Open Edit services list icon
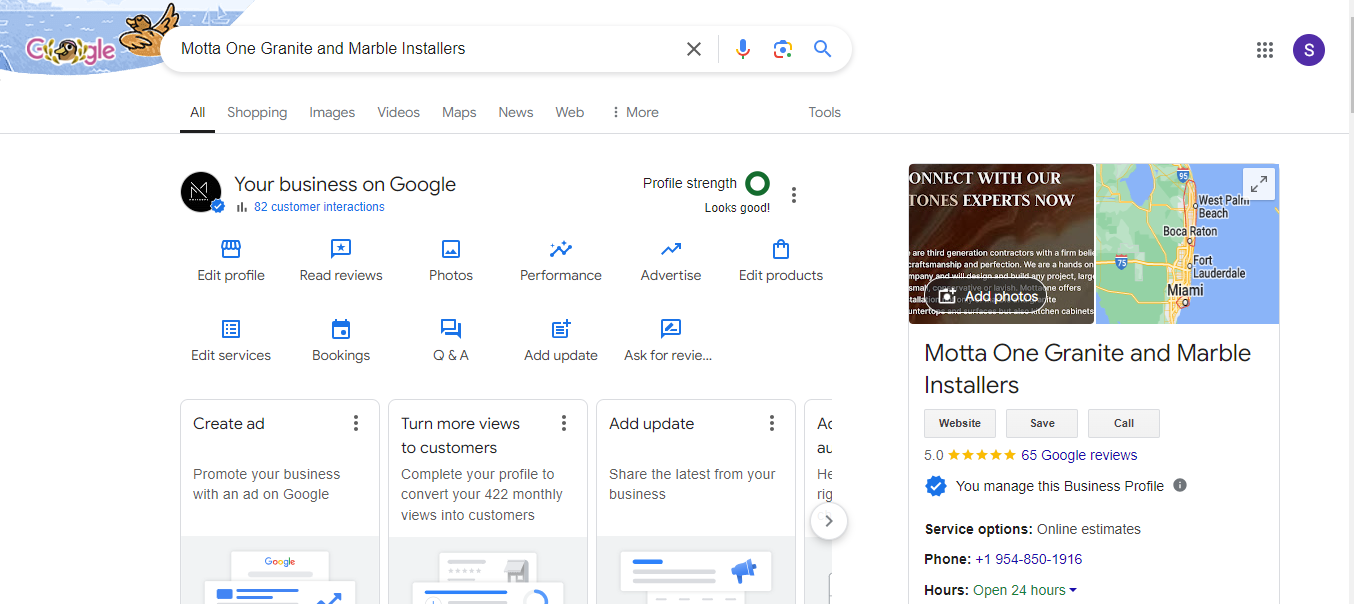This screenshot has height=604, width=1354. coord(231,329)
